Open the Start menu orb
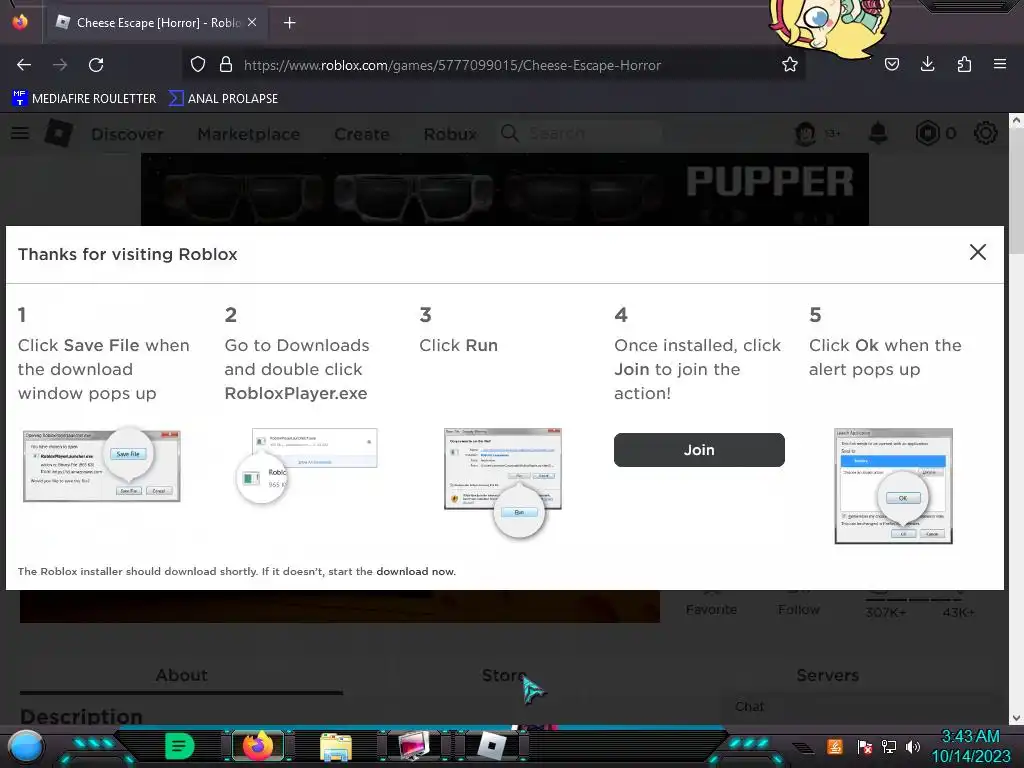 pyautogui.click(x=25, y=747)
